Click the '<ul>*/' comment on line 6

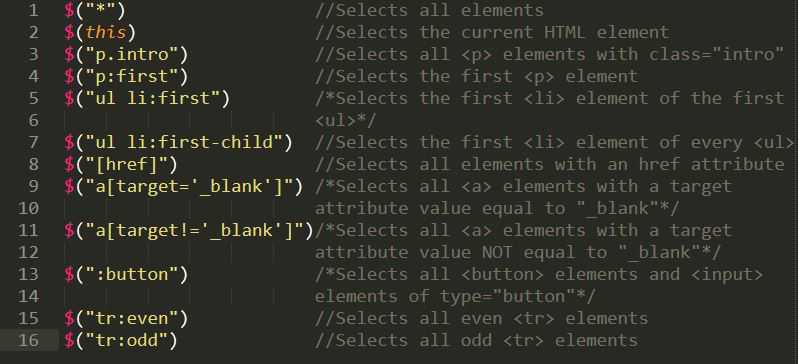[345, 121]
